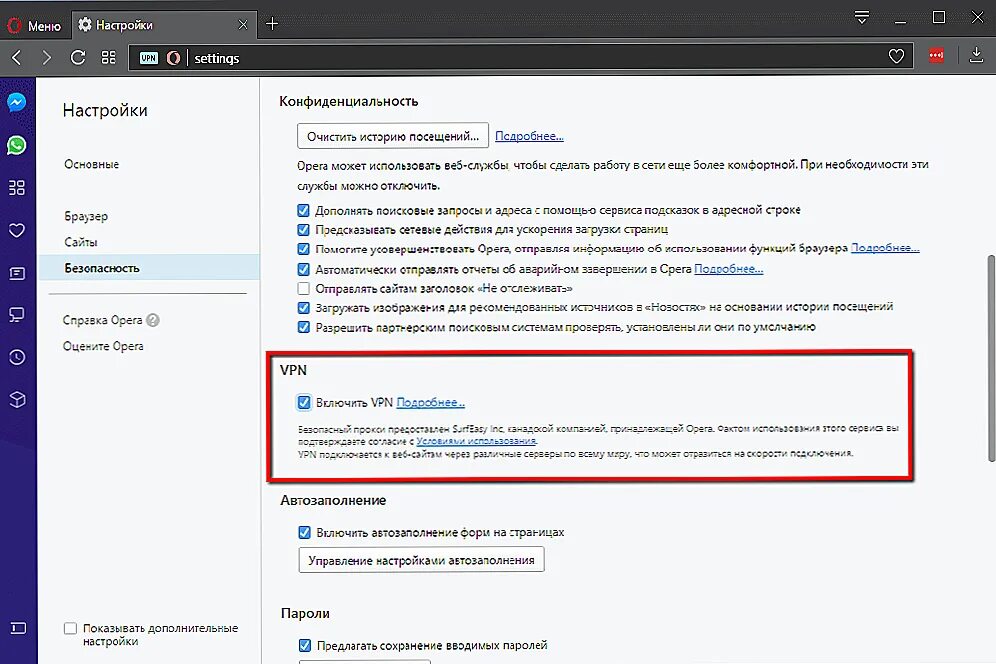The image size is (996, 664).
Task: Open History clock in the sidebar
Action: (17, 357)
